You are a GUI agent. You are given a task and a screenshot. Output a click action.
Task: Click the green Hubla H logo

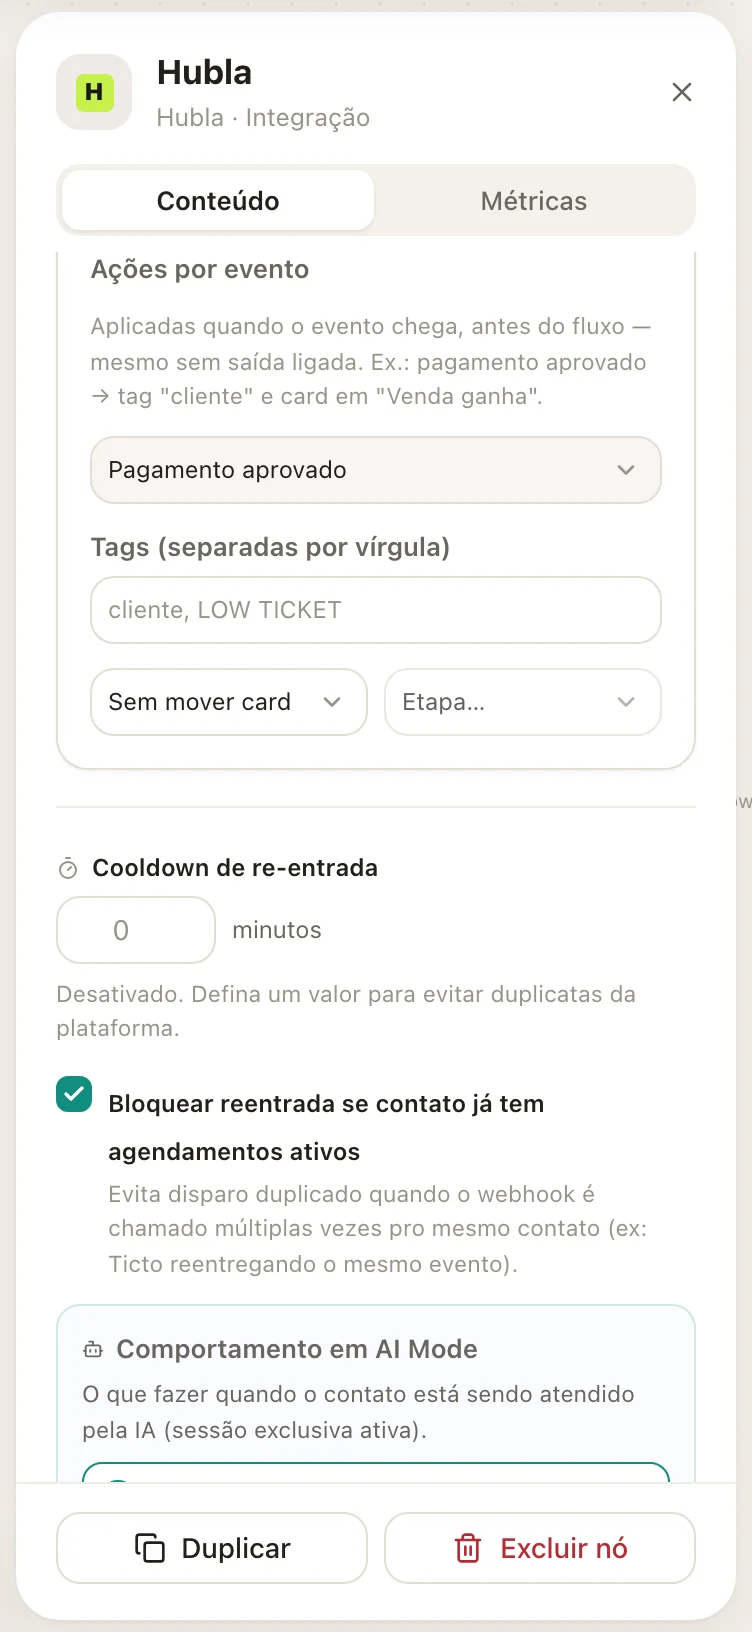click(x=94, y=92)
